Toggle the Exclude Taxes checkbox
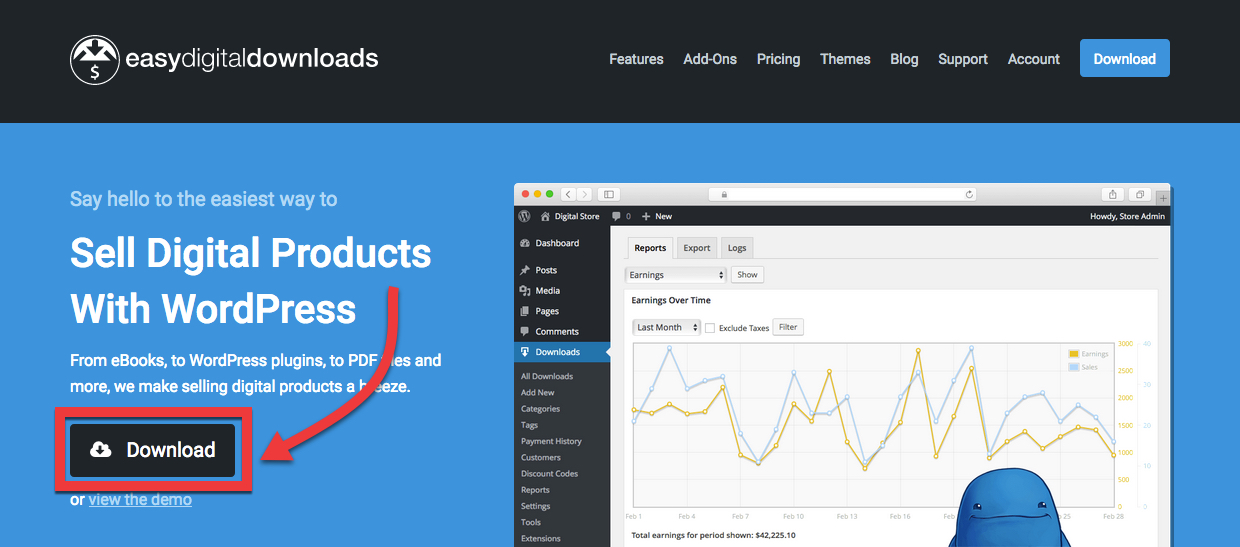This screenshot has height=547, width=1240. point(710,327)
